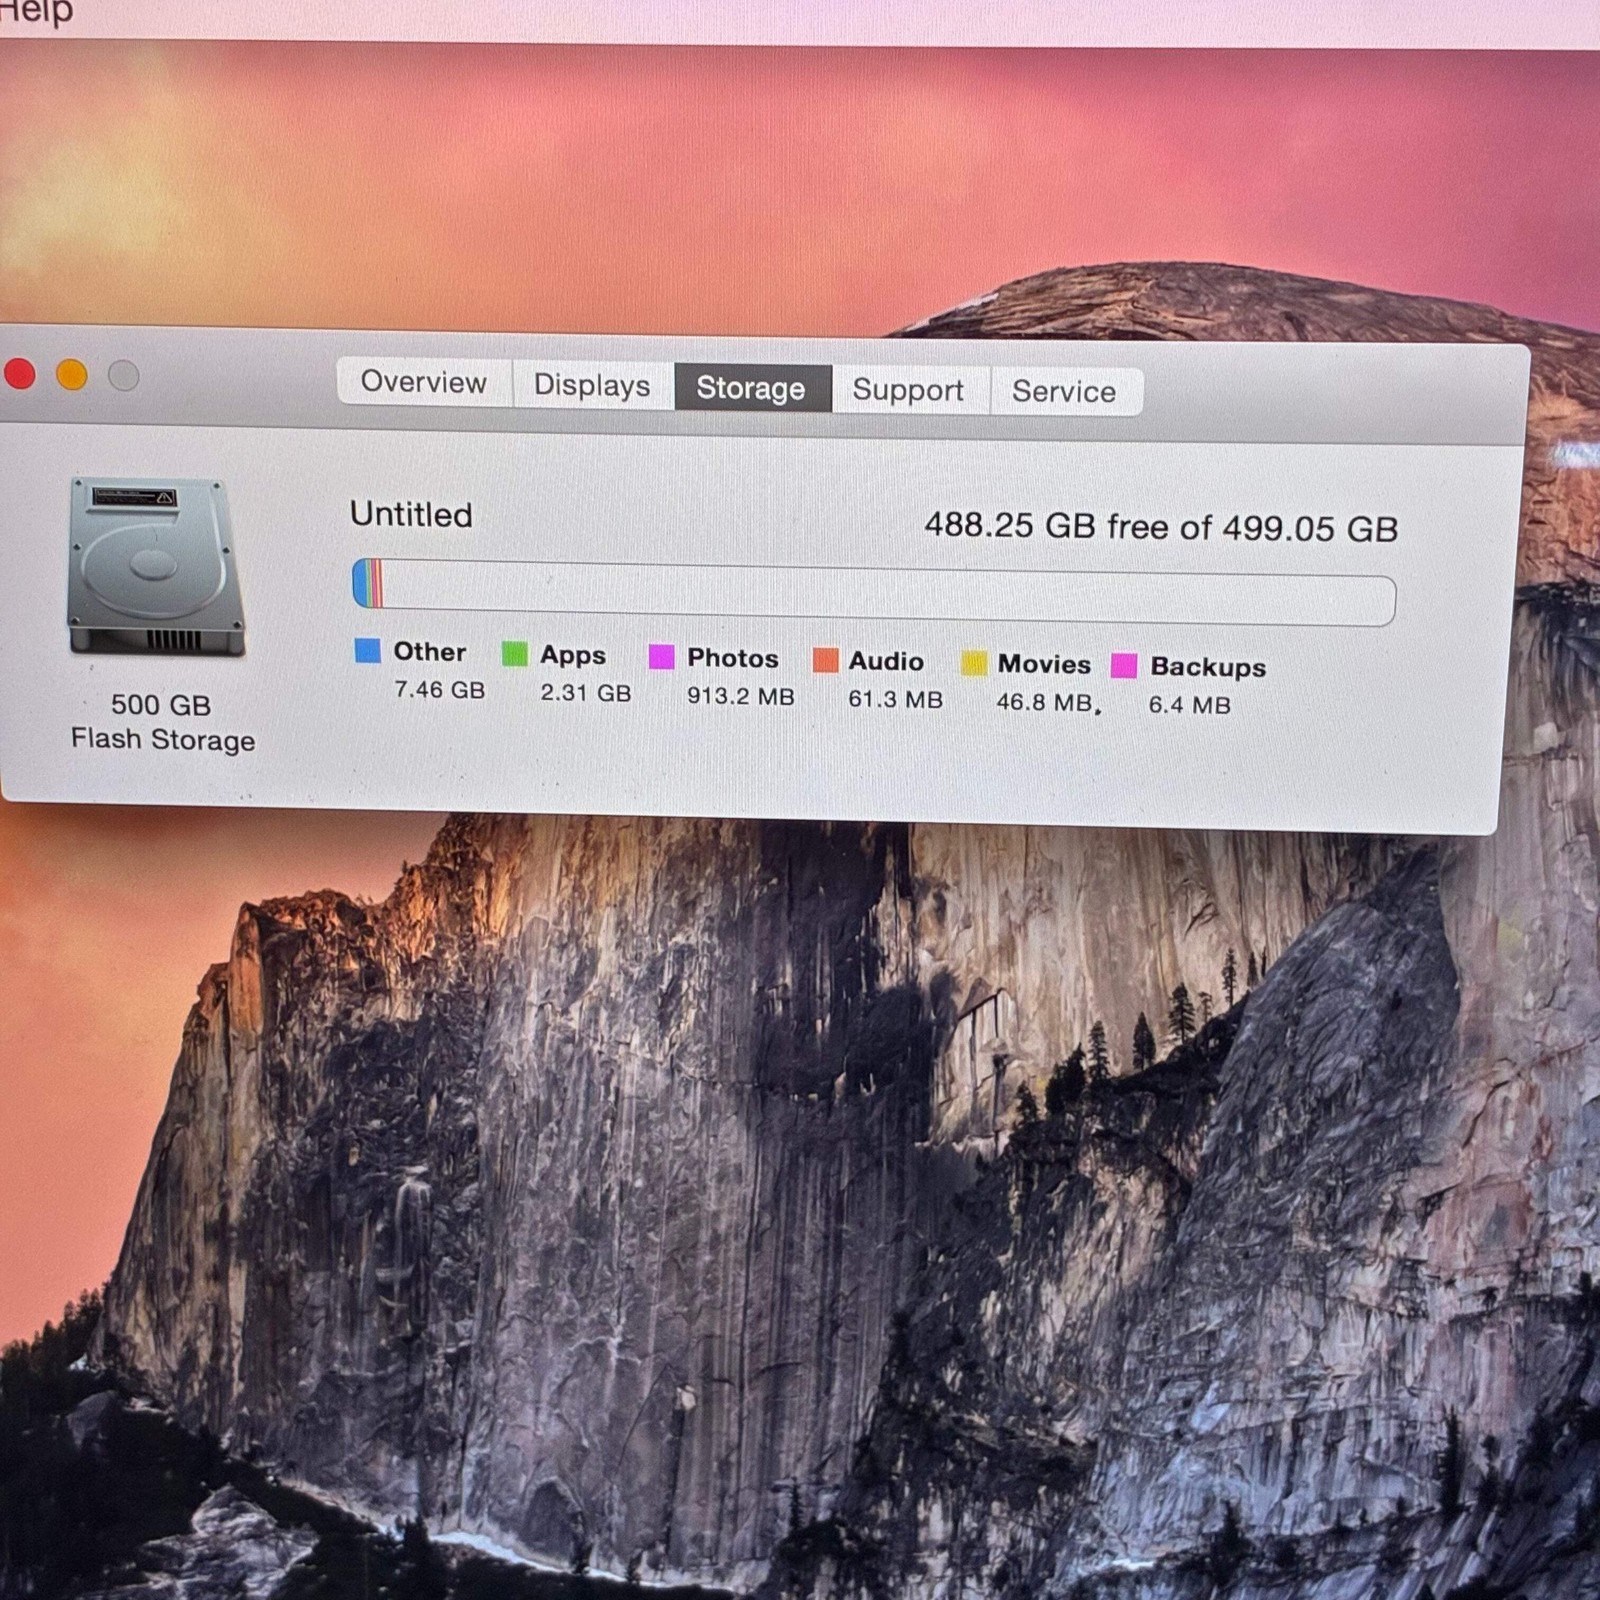This screenshot has width=1600, height=1600.
Task: Open the Displays tab
Action: pos(592,385)
